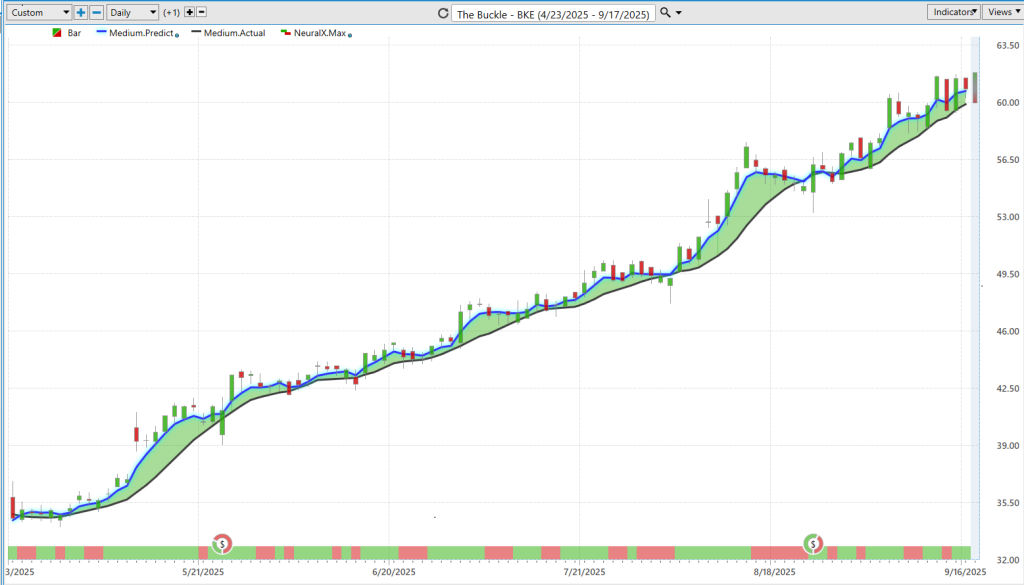Click the black plus forecast increment button
Screen dimensions: 1024x585
click(189, 12)
